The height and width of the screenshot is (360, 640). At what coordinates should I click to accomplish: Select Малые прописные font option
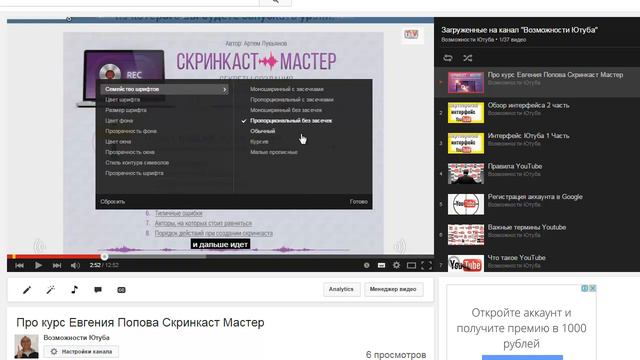coord(273,152)
